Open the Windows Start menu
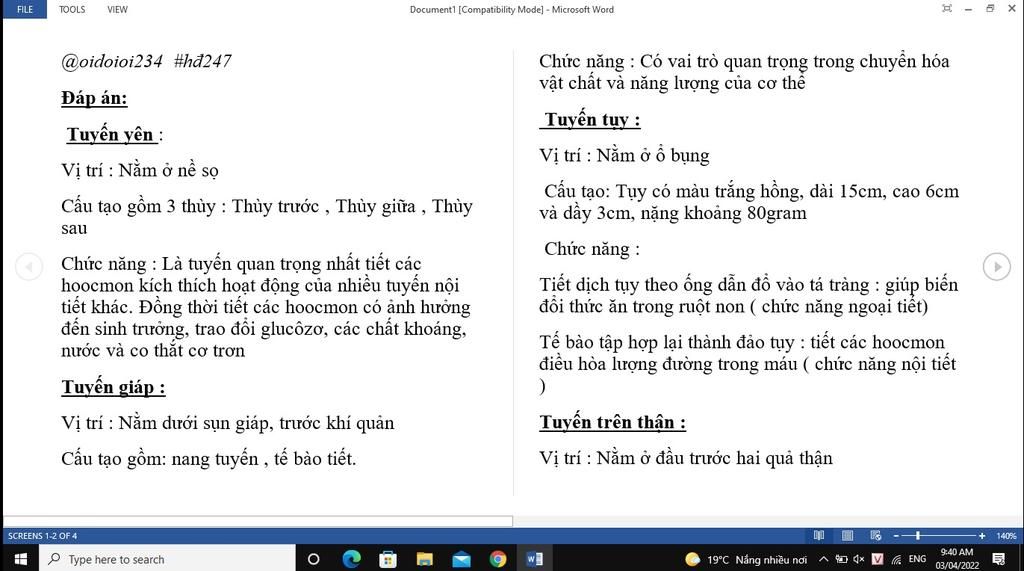The width and height of the screenshot is (1024, 571). [20, 559]
